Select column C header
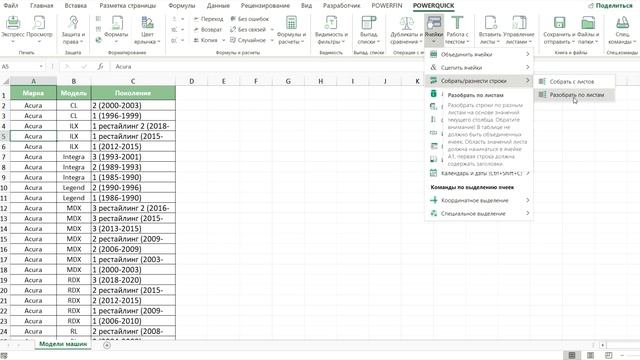This screenshot has width=640, height=360. (133, 81)
